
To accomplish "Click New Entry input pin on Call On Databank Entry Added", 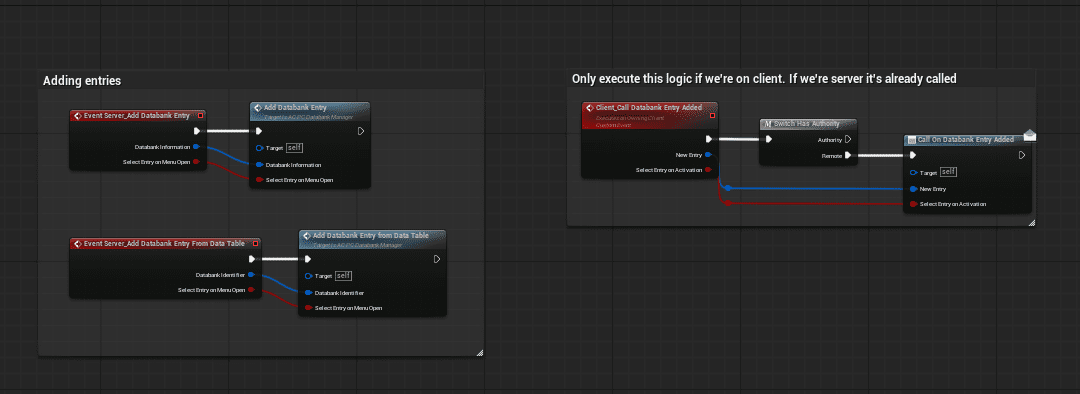I will [x=913, y=189].
